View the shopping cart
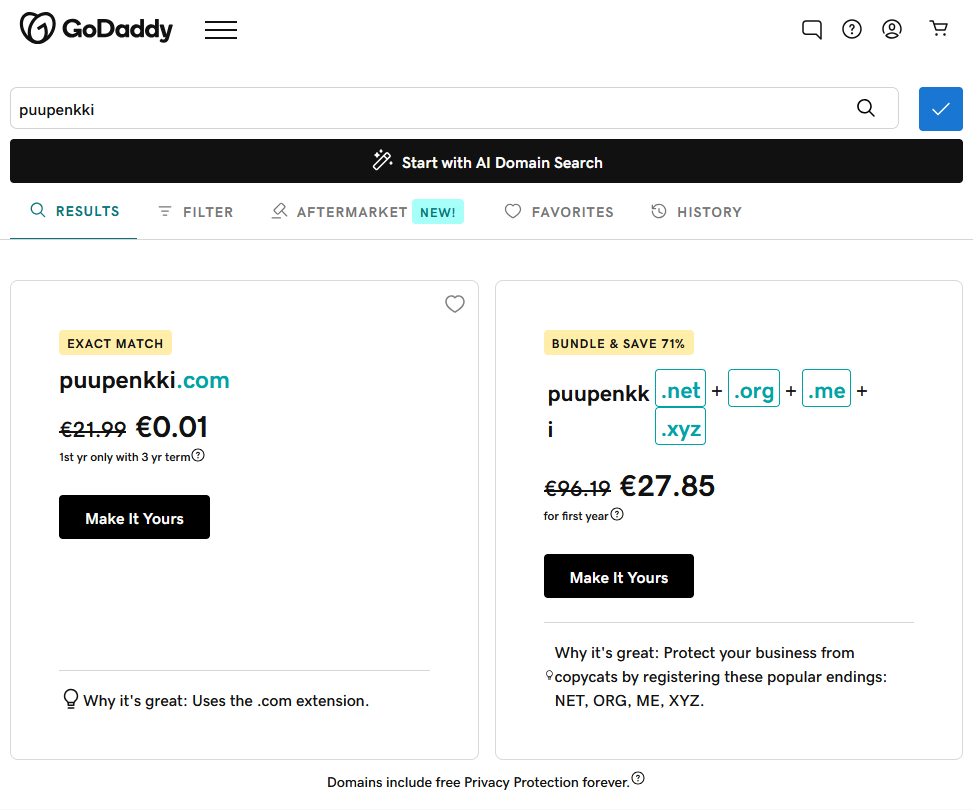 point(938,29)
